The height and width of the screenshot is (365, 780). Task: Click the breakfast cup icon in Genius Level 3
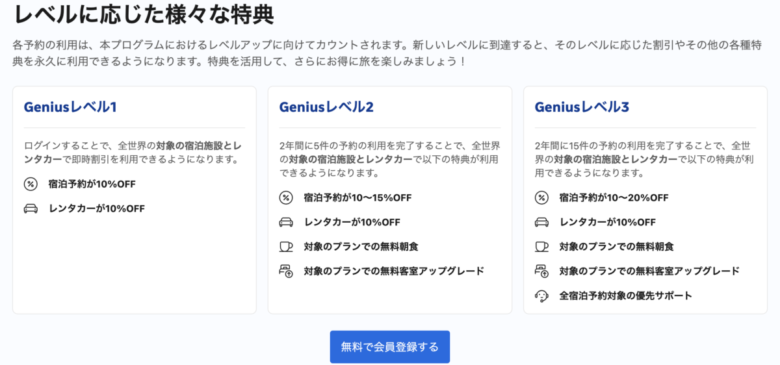pyautogui.click(x=542, y=246)
